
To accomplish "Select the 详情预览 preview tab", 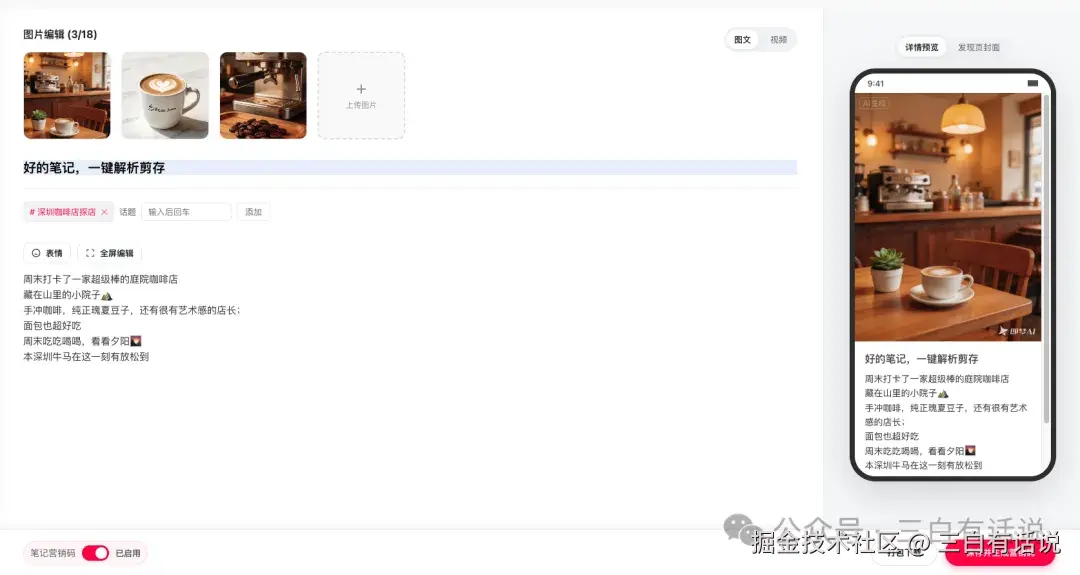I will click(922, 48).
